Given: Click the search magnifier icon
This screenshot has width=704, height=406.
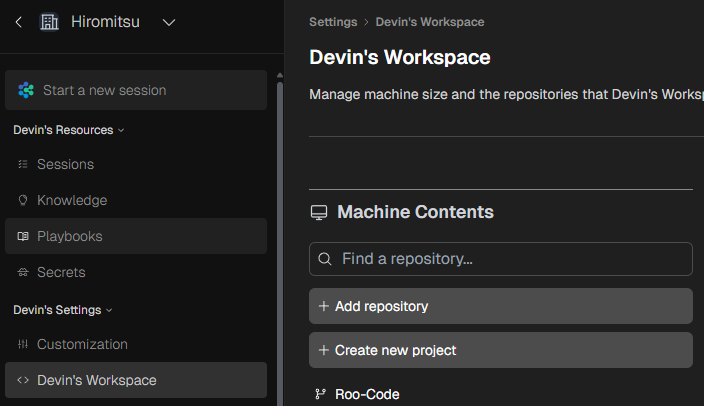Looking at the screenshot, I should click(325, 259).
